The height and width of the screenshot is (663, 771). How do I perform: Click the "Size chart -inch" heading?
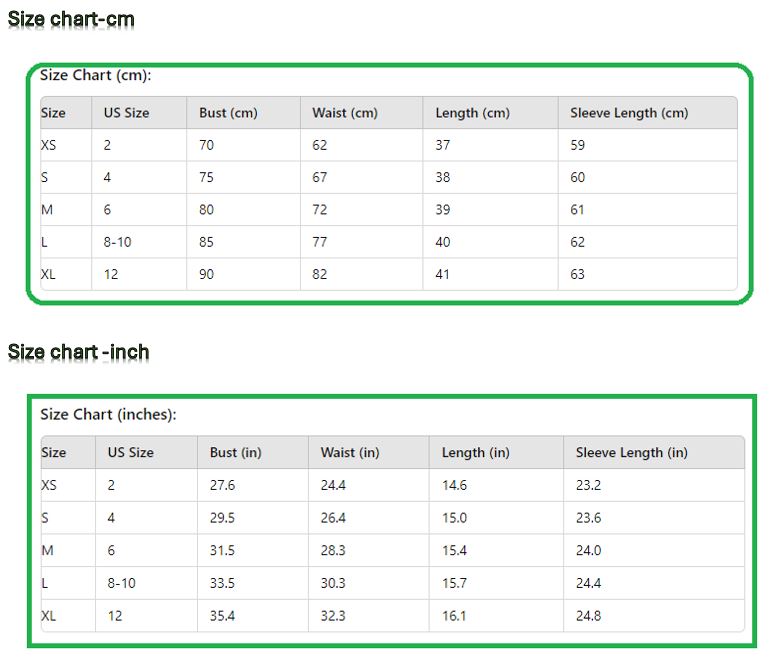(x=79, y=352)
